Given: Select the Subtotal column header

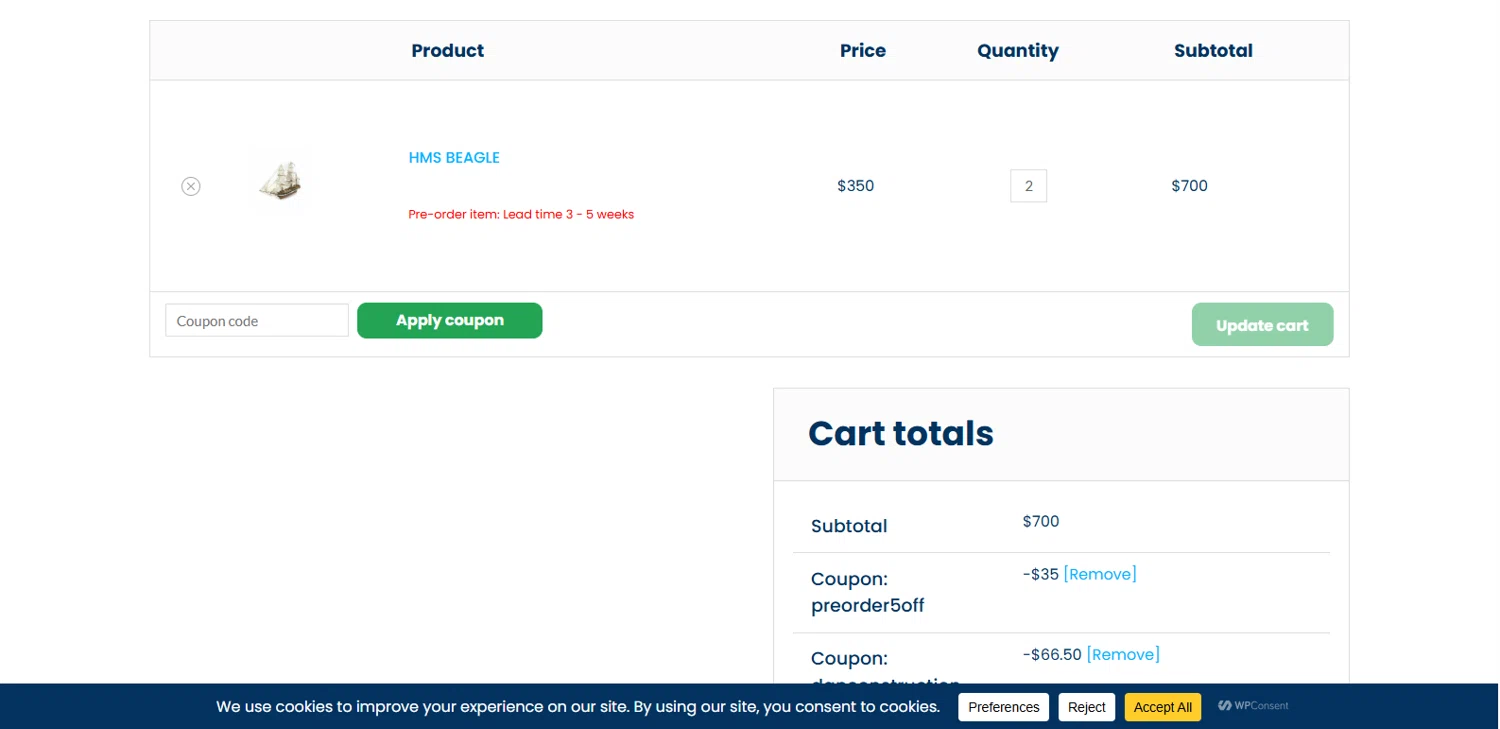Looking at the screenshot, I should (x=1213, y=50).
